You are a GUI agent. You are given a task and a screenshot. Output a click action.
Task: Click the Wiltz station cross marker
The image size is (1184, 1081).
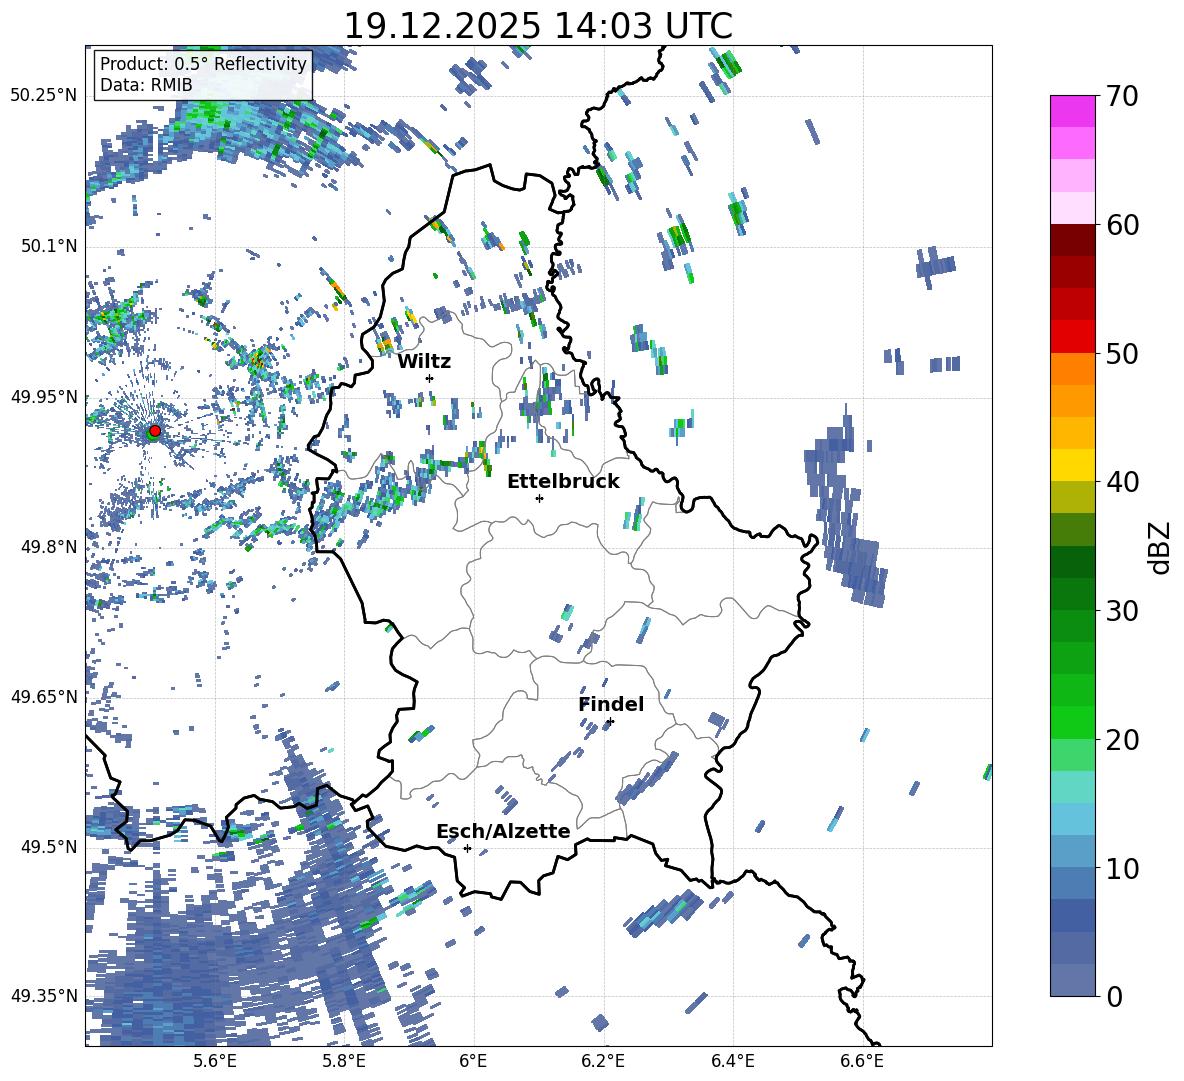430,378
